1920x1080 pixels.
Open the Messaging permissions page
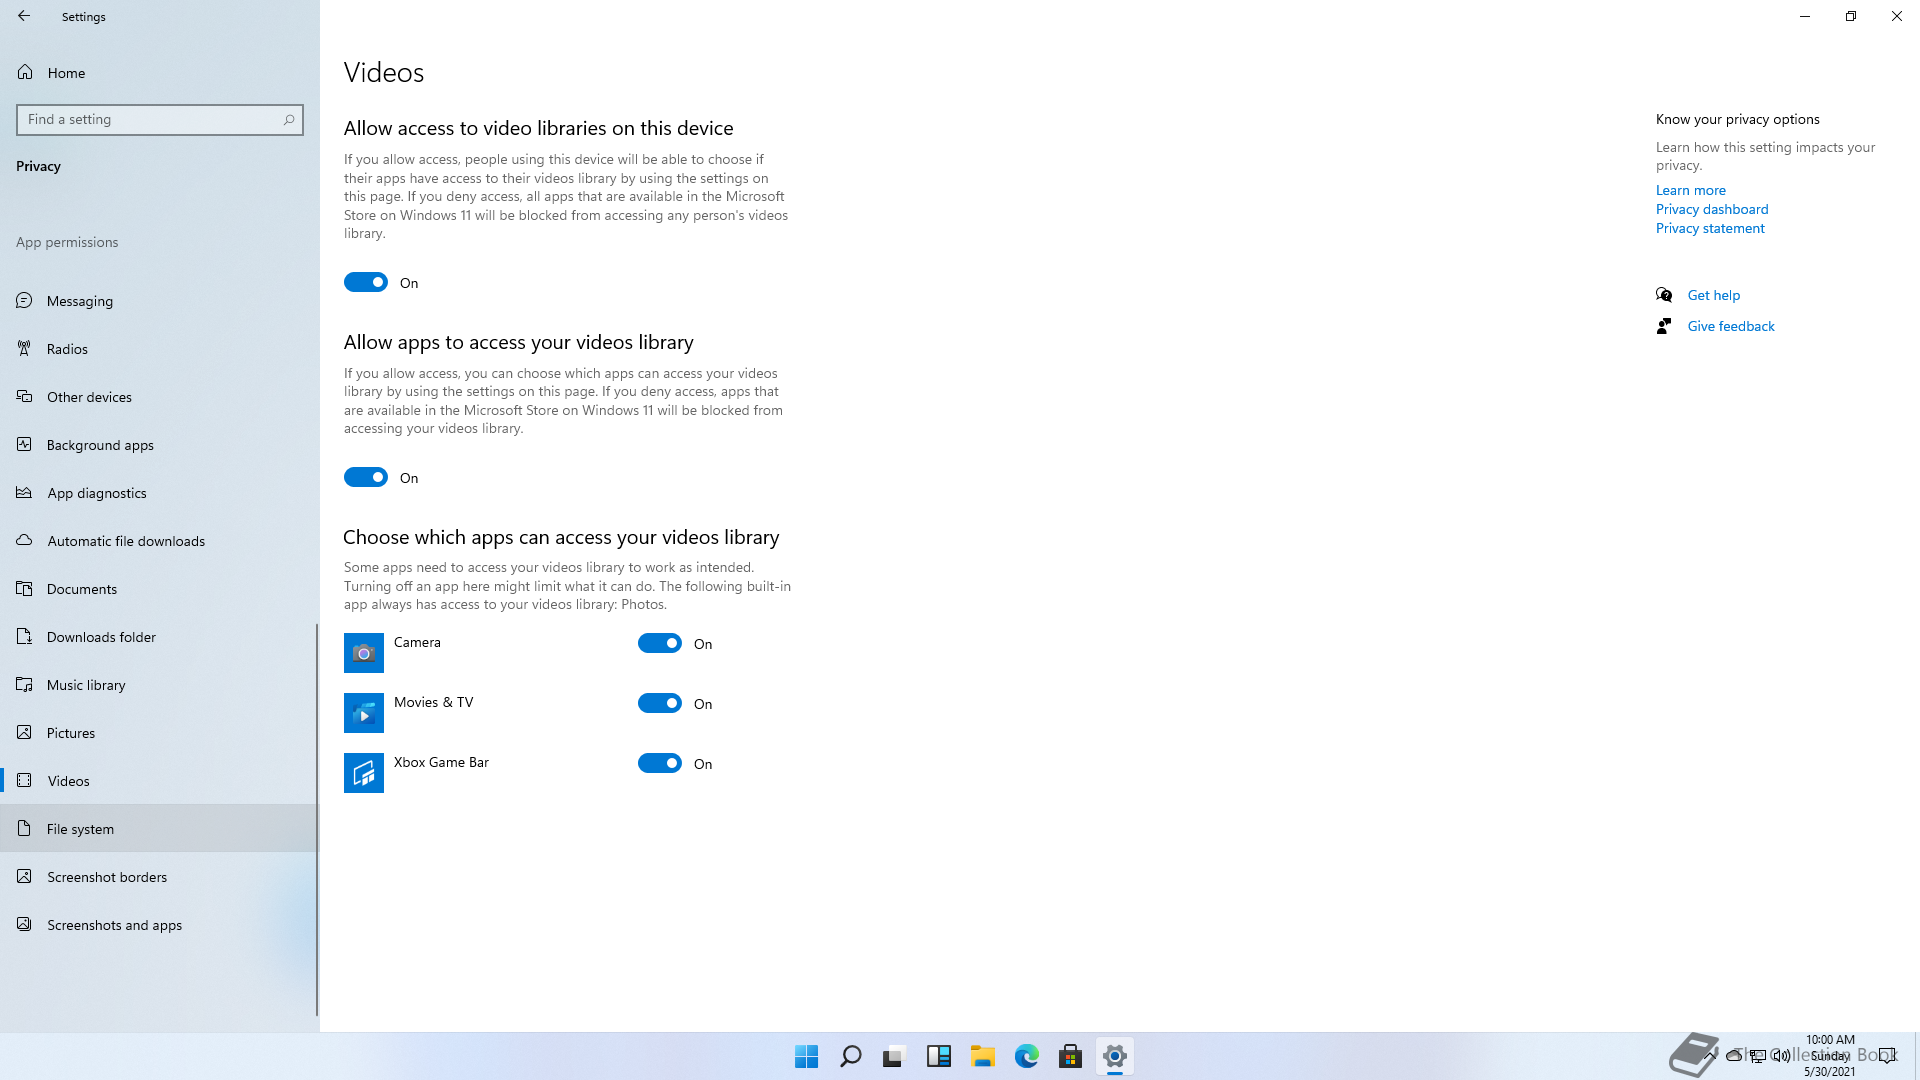click(x=158, y=300)
